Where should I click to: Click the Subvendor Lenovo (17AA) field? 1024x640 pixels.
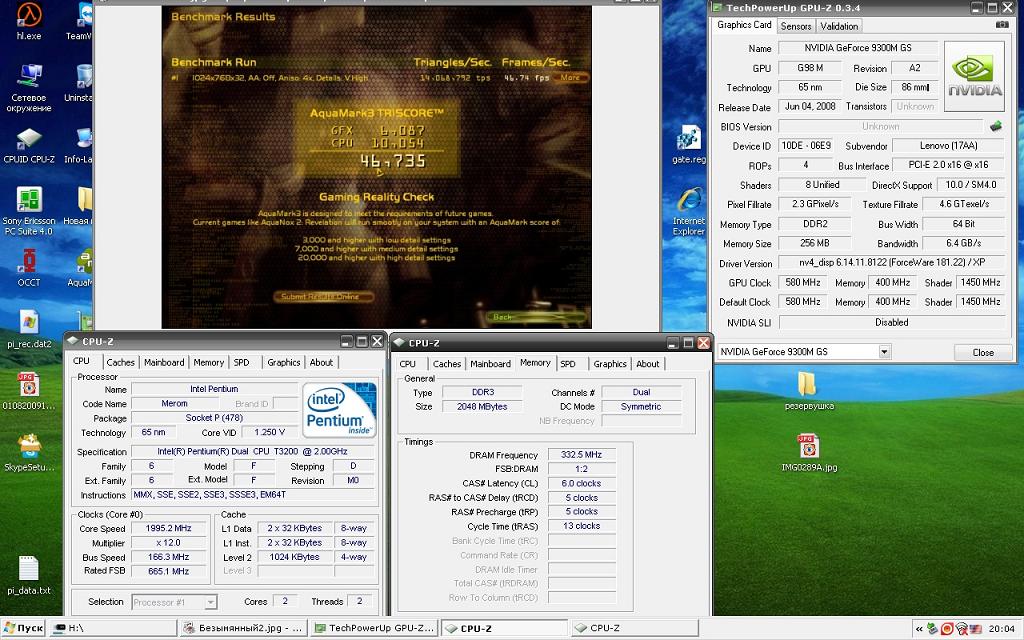948,146
